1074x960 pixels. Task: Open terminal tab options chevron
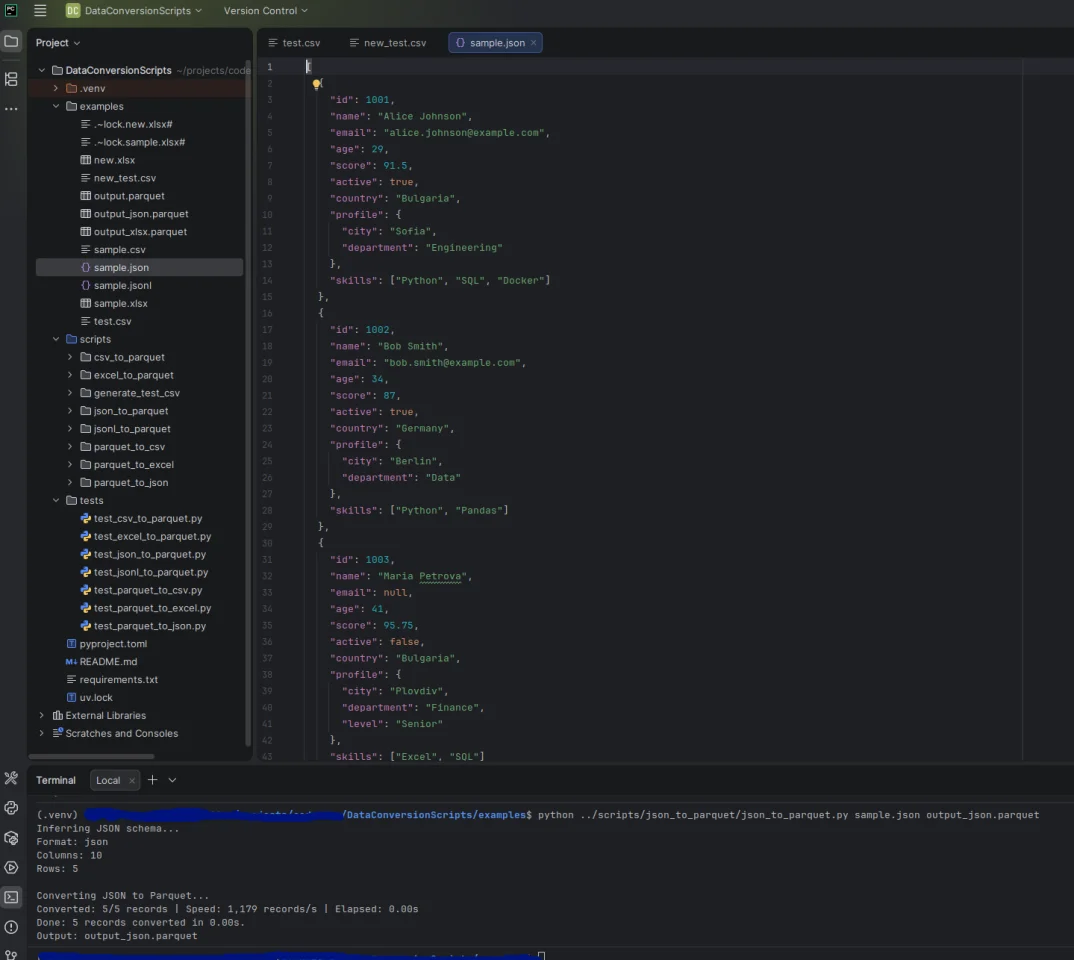(x=173, y=780)
